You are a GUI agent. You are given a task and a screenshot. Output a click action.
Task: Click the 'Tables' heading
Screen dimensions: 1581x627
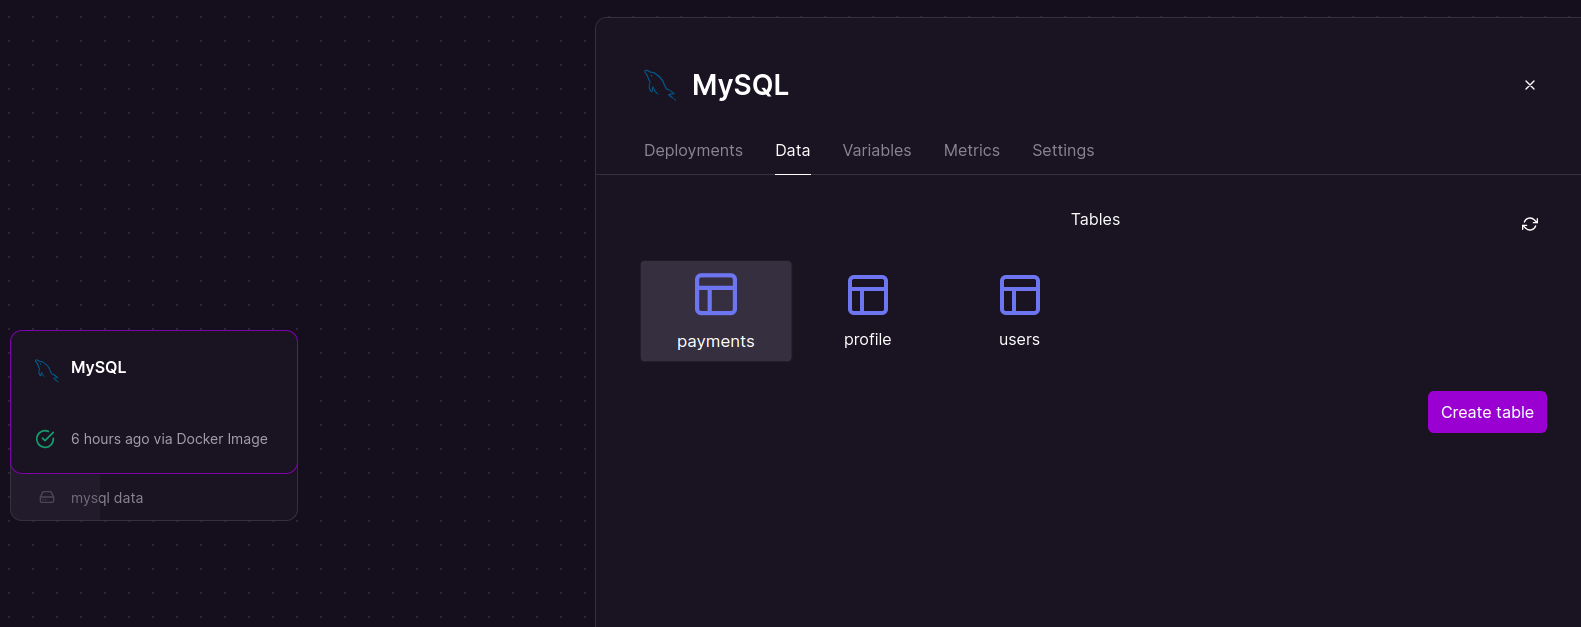pyautogui.click(x=1096, y=219)
